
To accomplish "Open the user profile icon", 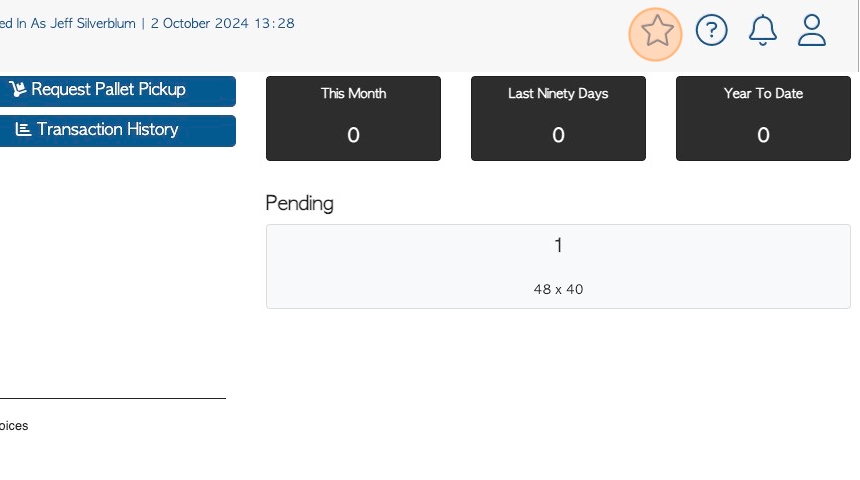I will (x=812, y=30).
